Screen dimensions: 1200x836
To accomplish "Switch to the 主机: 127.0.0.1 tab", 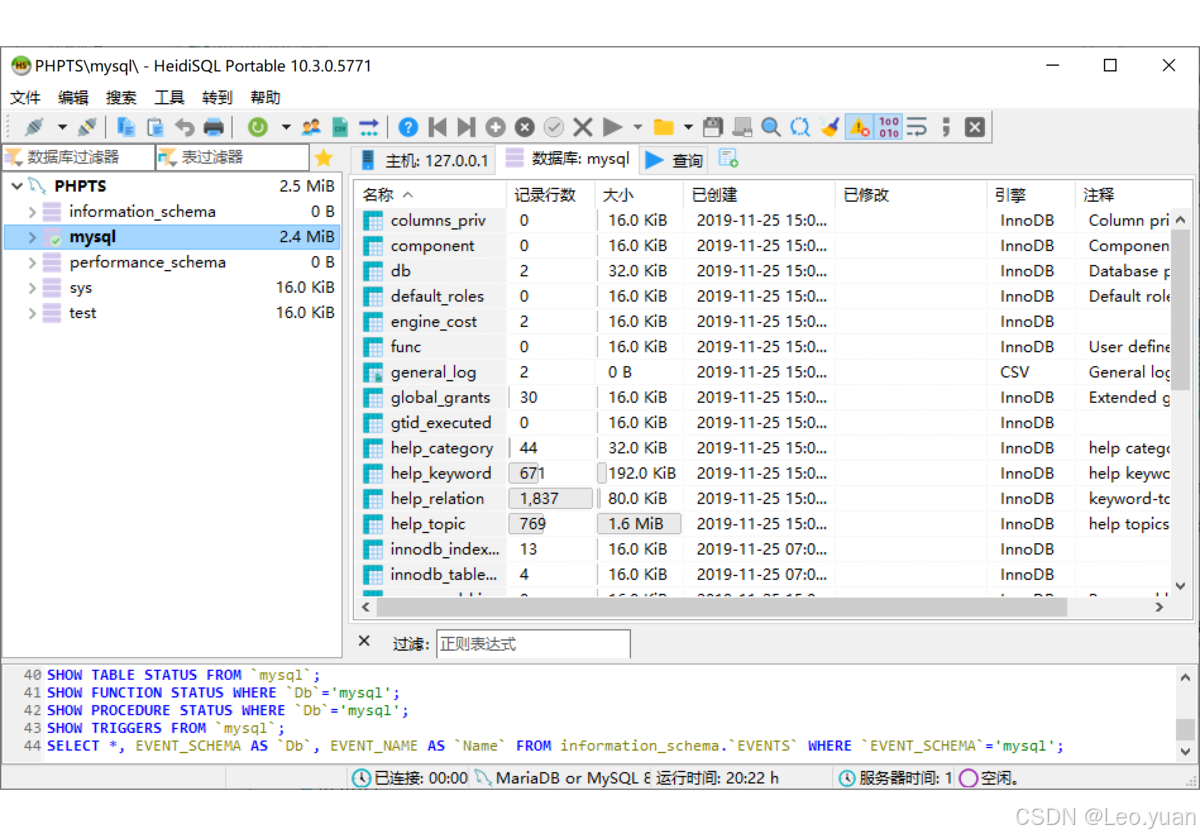I will 424,160.
